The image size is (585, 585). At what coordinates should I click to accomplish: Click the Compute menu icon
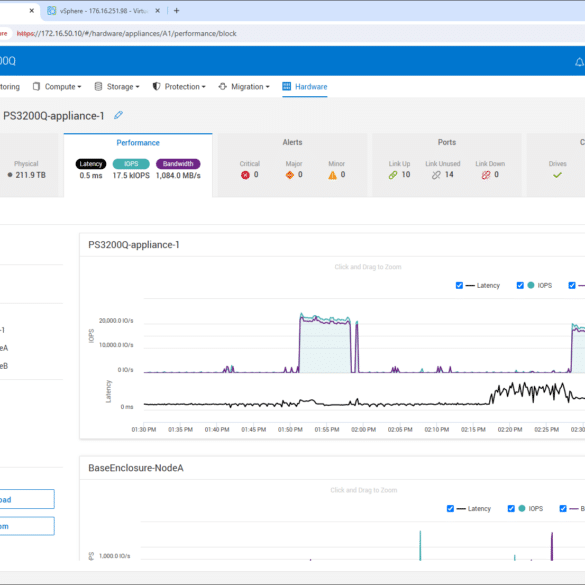tap(36, 87)
